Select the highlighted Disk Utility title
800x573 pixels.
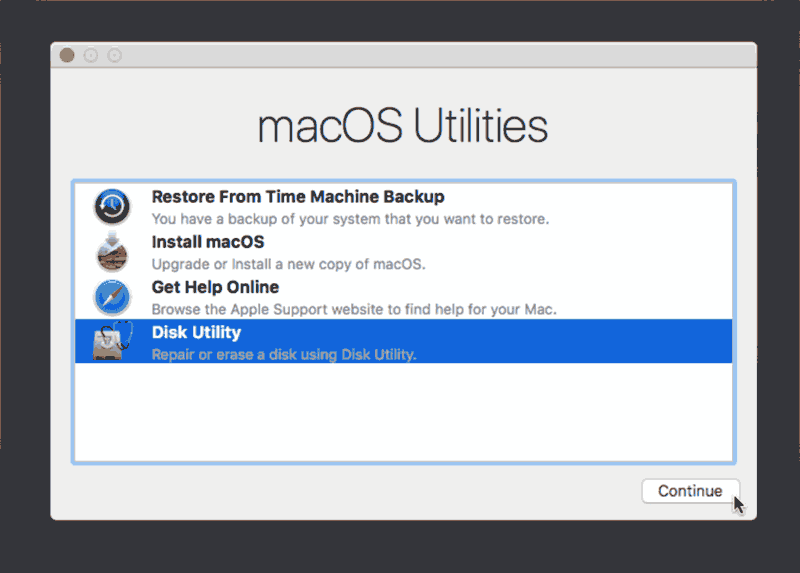click(196, 332)
